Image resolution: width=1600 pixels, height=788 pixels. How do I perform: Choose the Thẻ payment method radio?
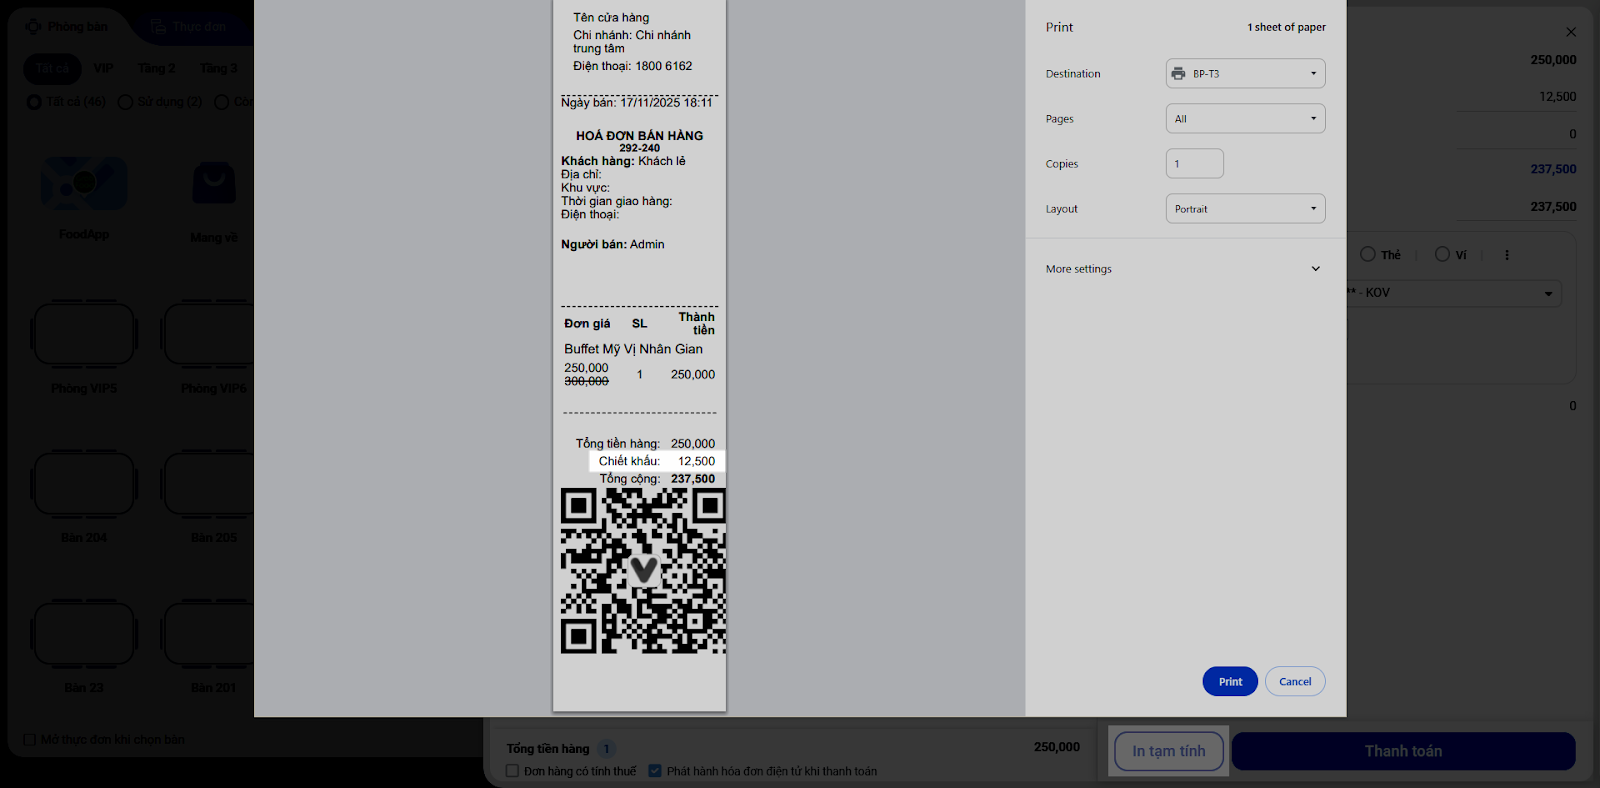point(1368,254)
